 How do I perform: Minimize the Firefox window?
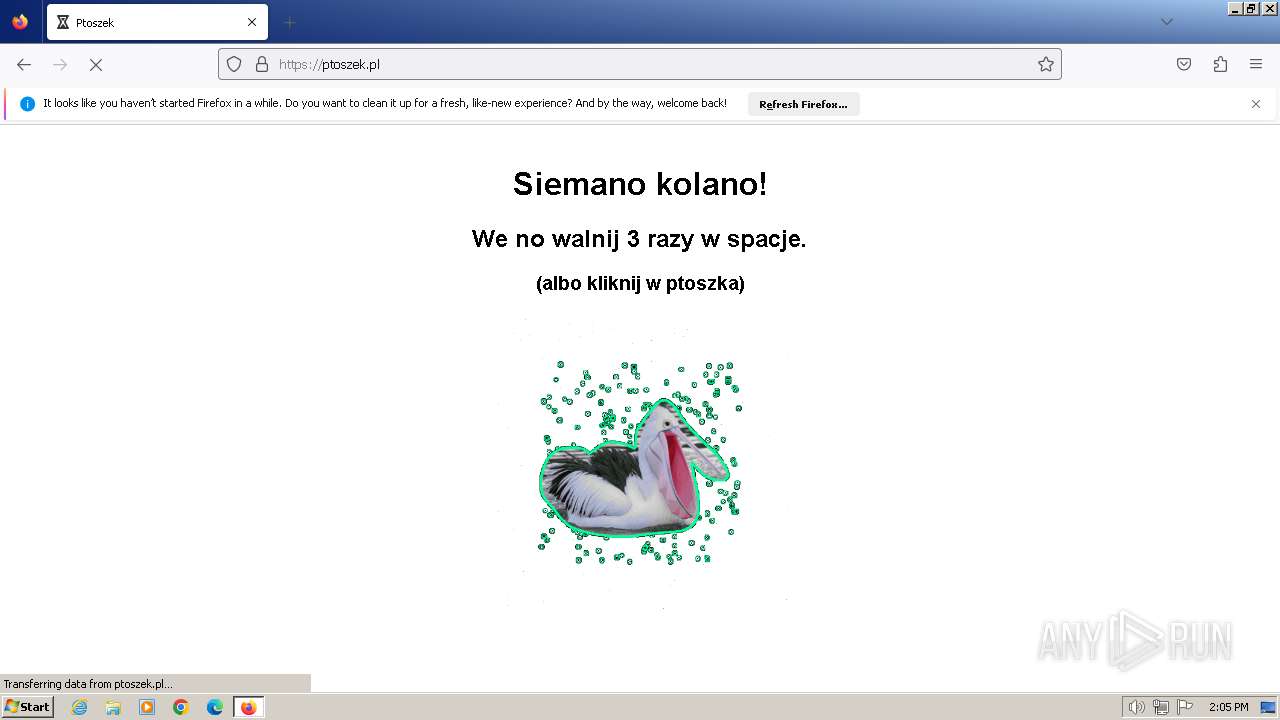[1234, 8]
